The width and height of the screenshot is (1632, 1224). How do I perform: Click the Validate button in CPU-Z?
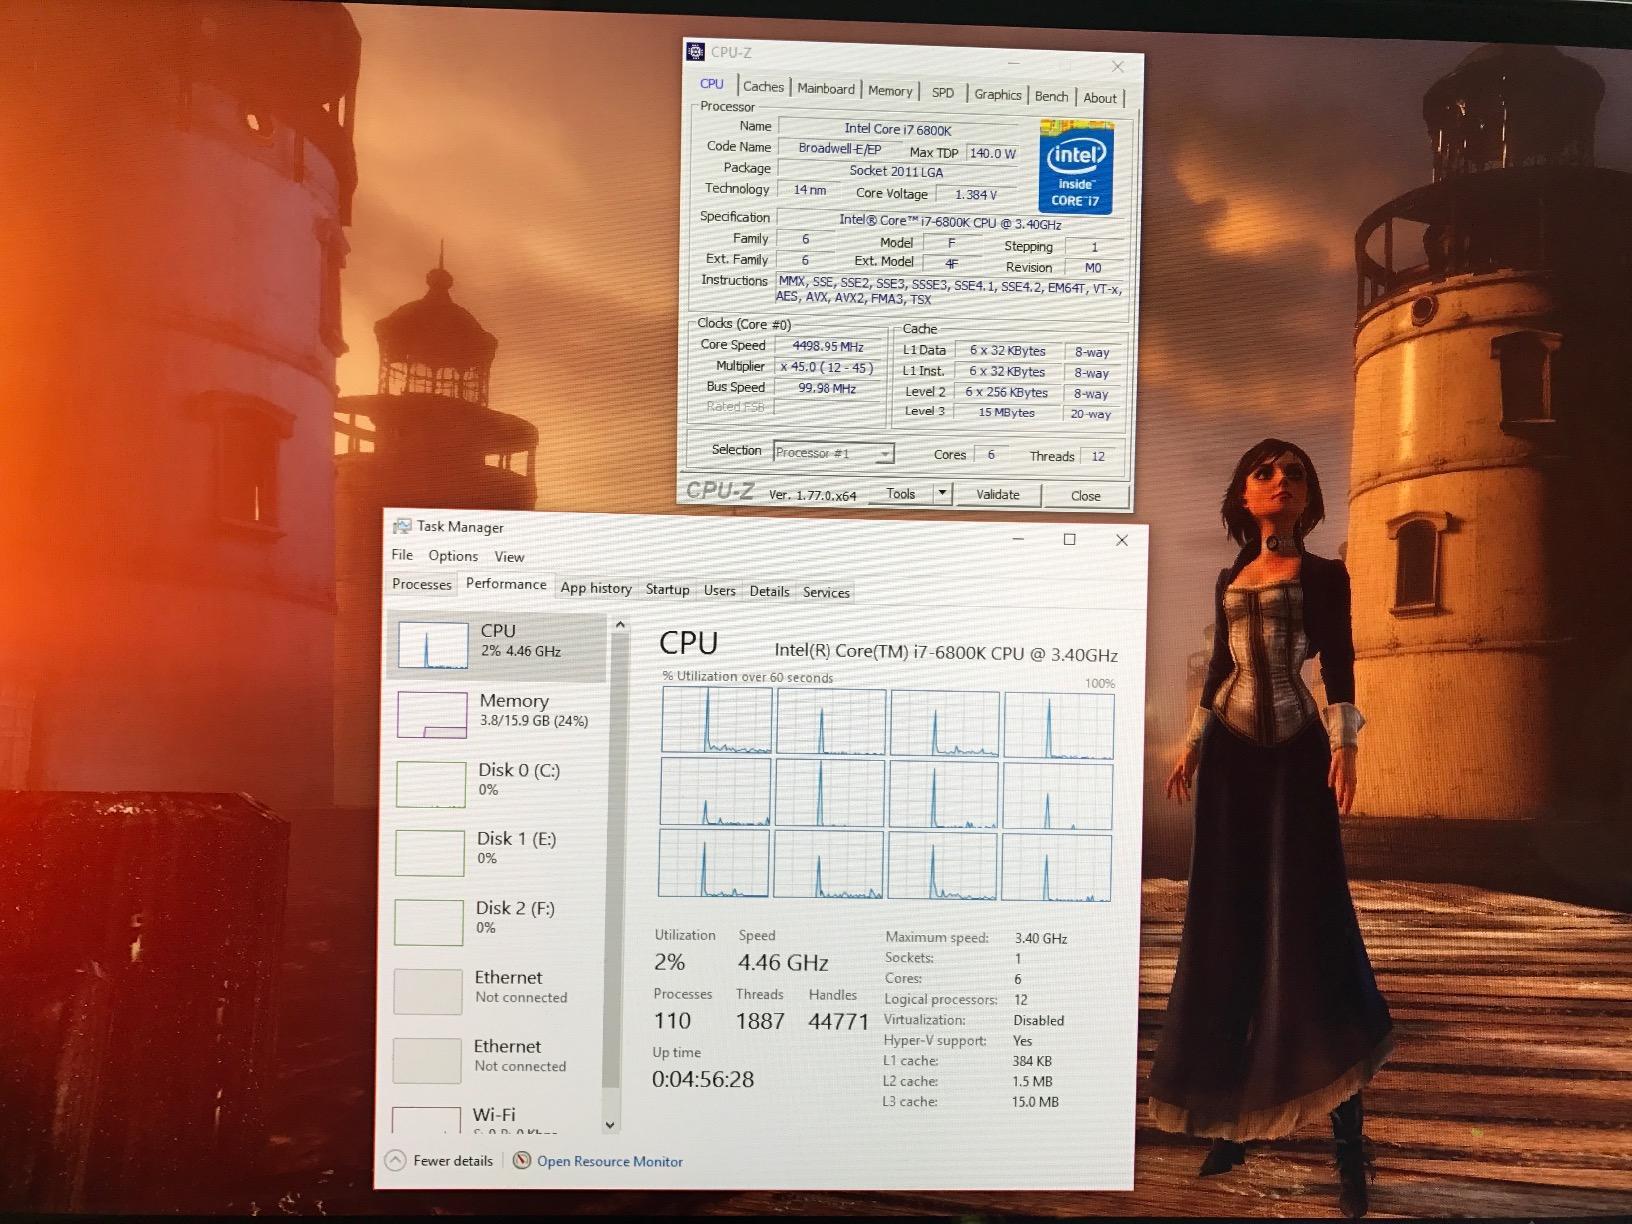pos(997,495)
